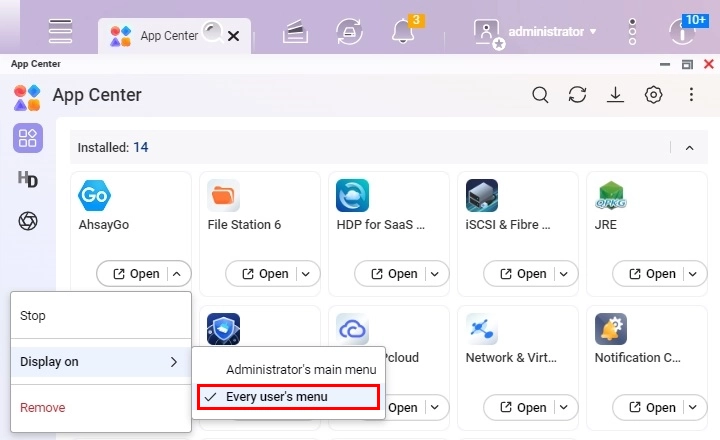This screenshot has width=720, height=440.
Task: Click the AhsayGo app icon
Action: [x=94, y=195]
